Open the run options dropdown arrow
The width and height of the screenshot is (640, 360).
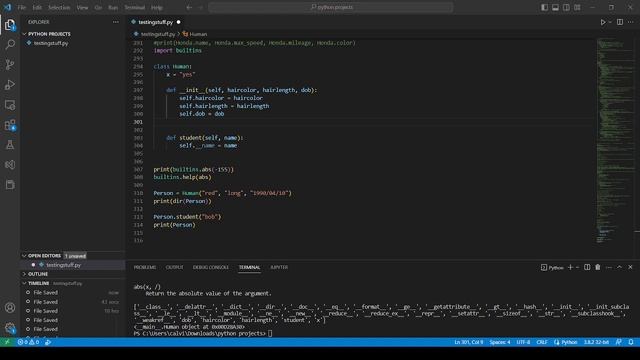pos(610,22)
